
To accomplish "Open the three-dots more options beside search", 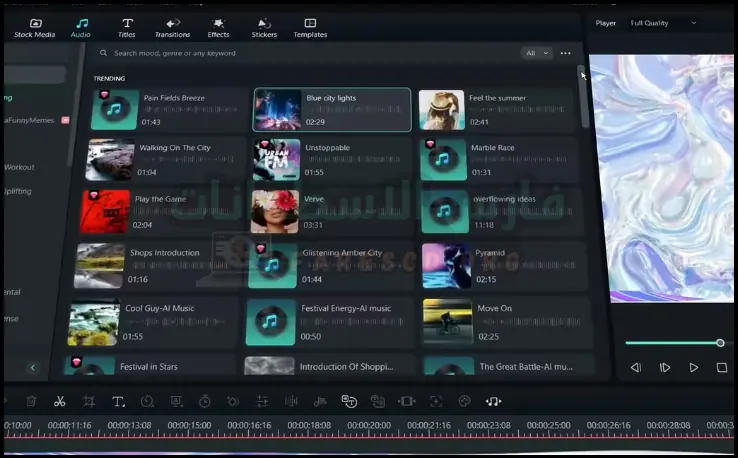I will (x=566, y=53).
